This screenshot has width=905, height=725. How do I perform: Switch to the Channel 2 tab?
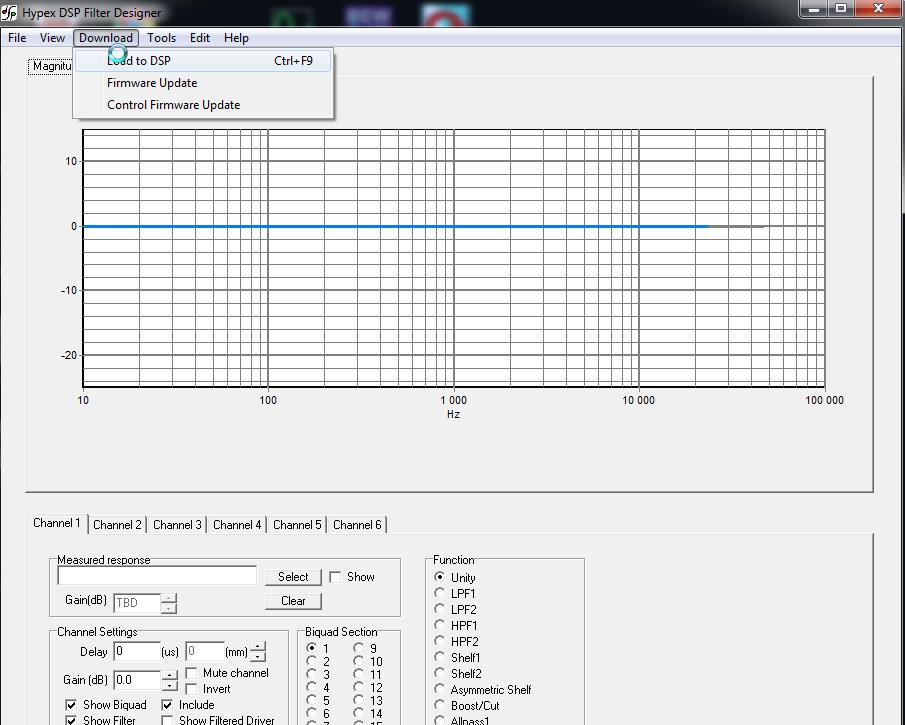click(x=117, y=525)
